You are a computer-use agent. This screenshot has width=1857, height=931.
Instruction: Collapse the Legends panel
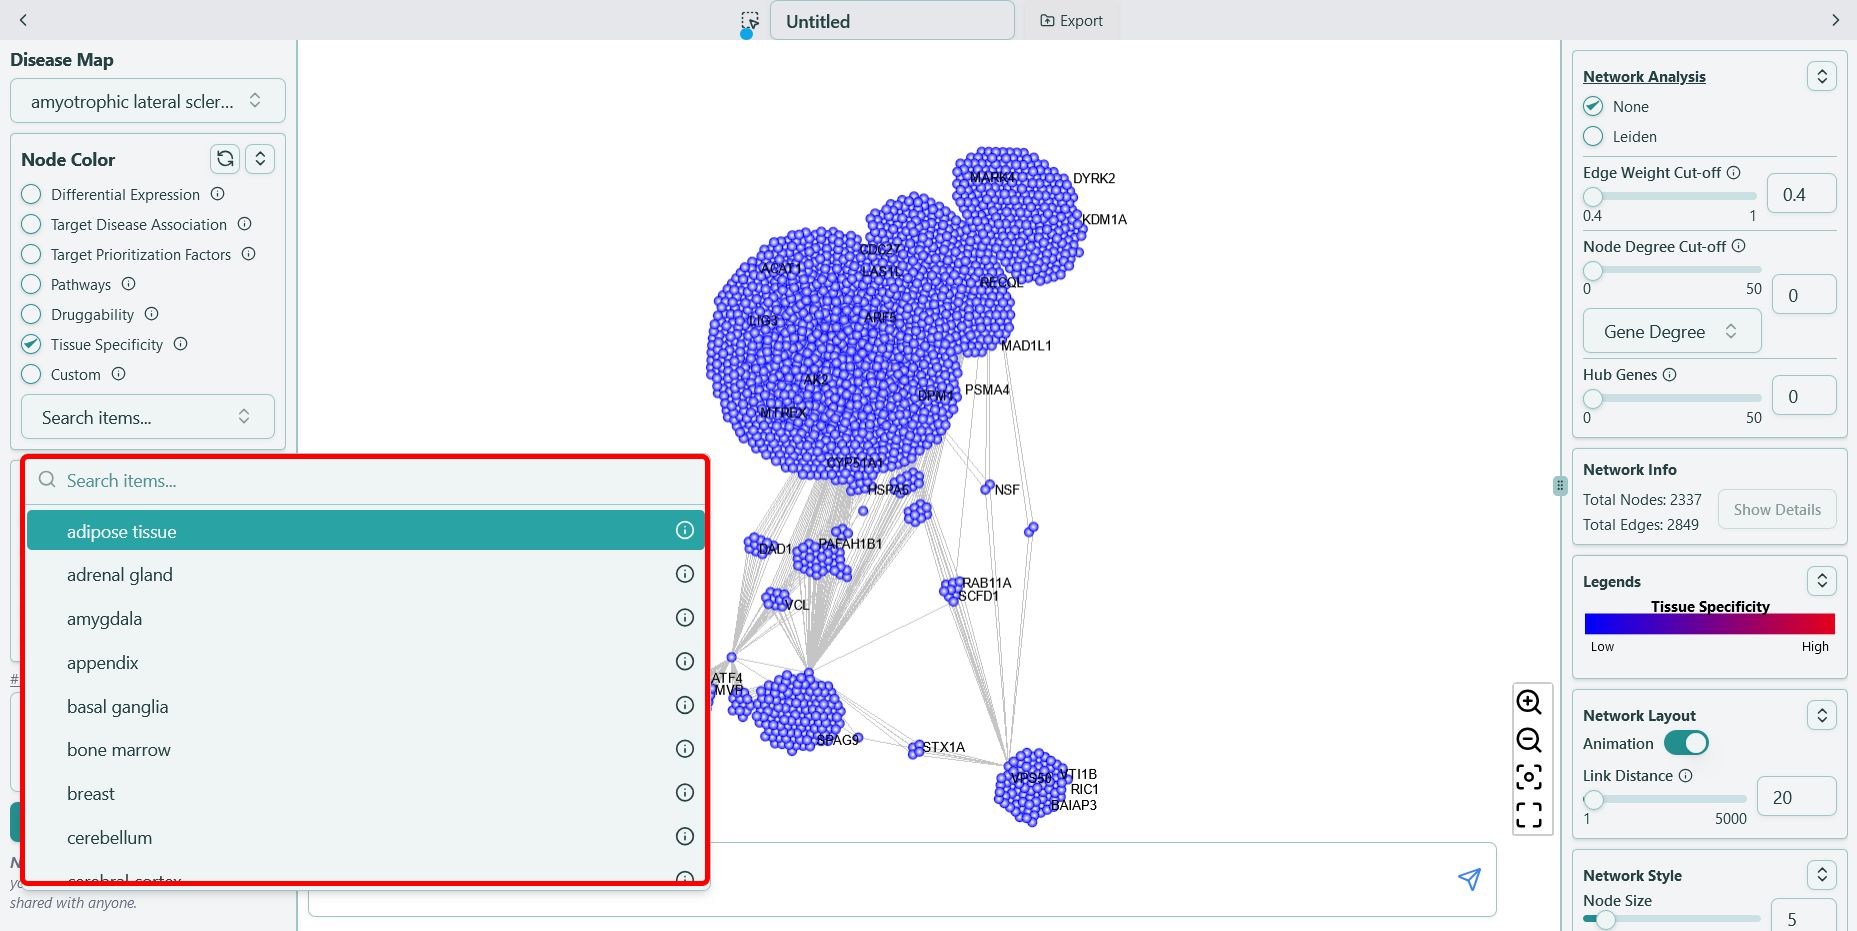[1821, 580]
